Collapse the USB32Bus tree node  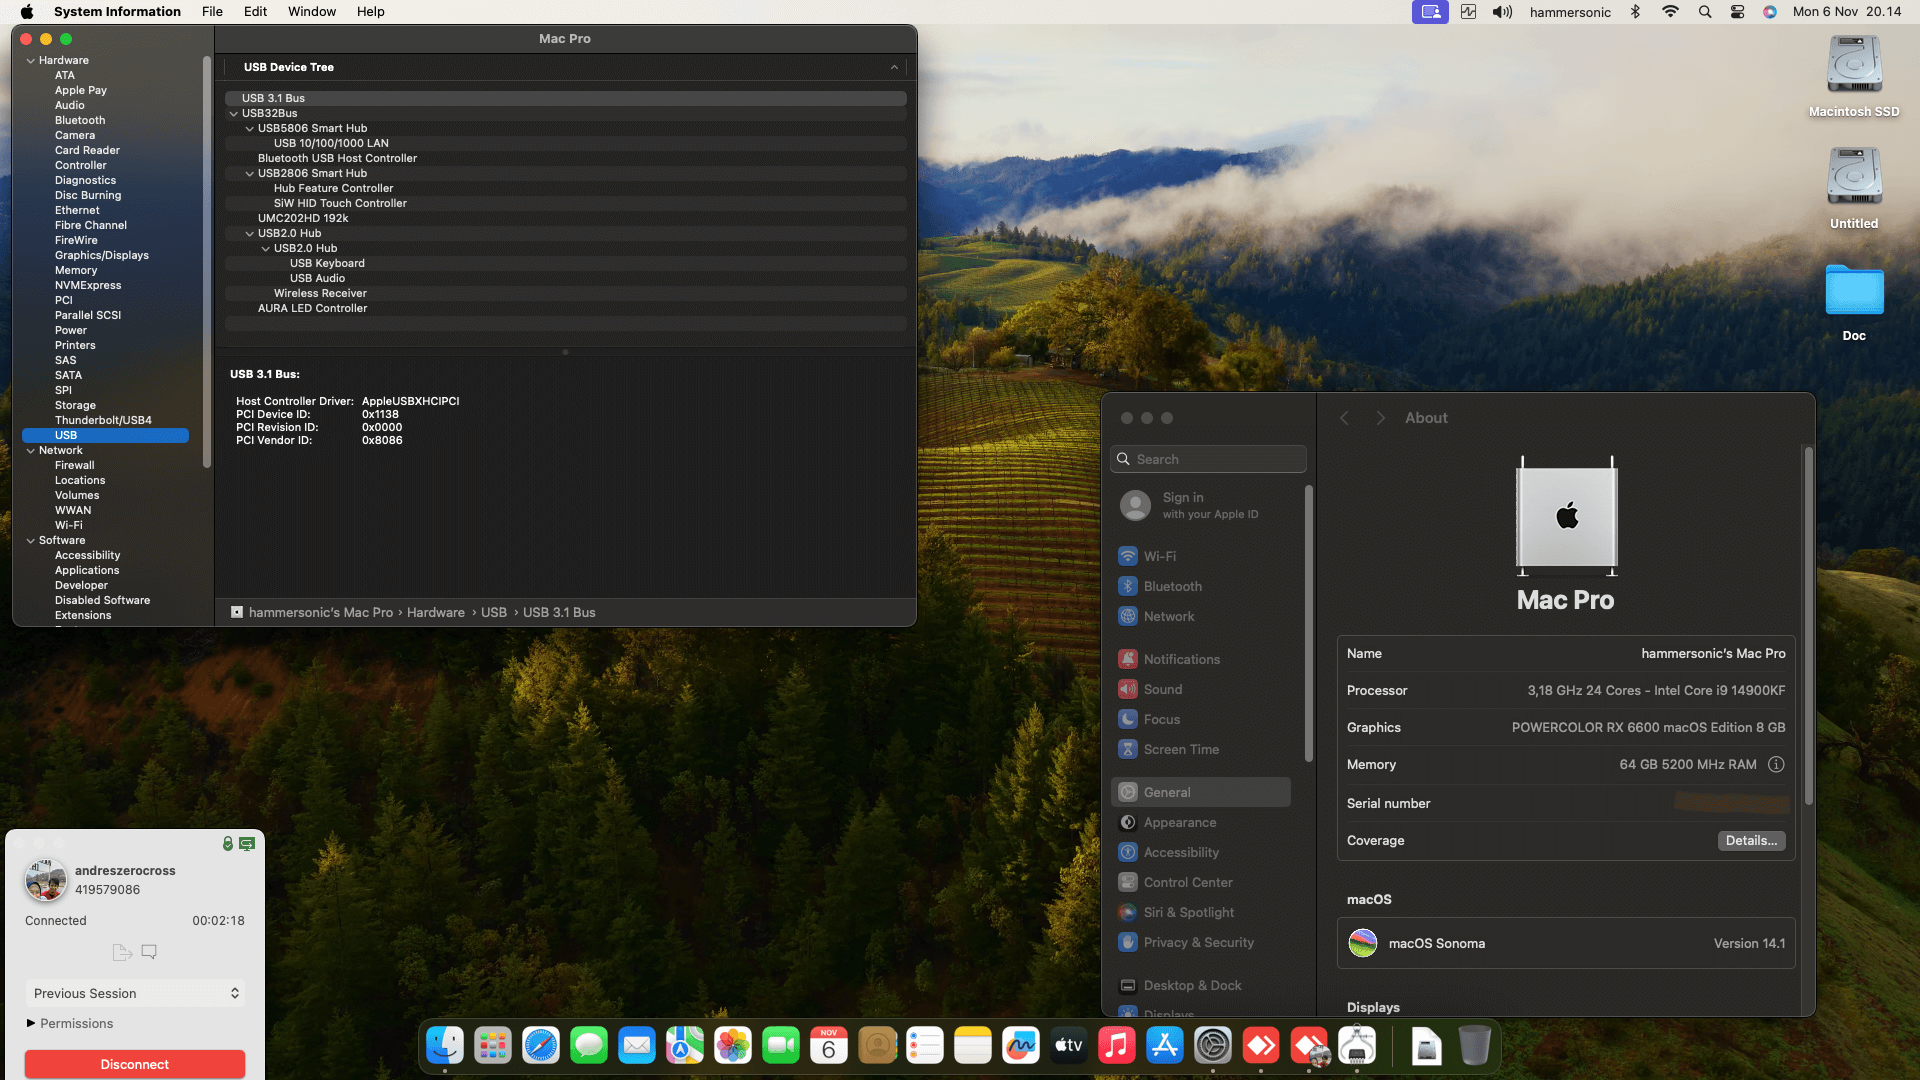point(234,114)
